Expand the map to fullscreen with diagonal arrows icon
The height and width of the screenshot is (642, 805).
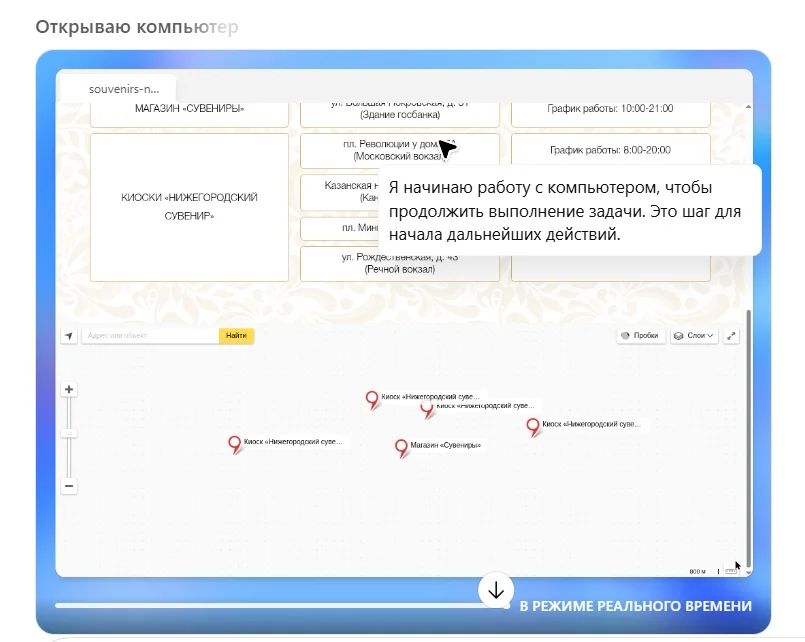pos(732,335)
